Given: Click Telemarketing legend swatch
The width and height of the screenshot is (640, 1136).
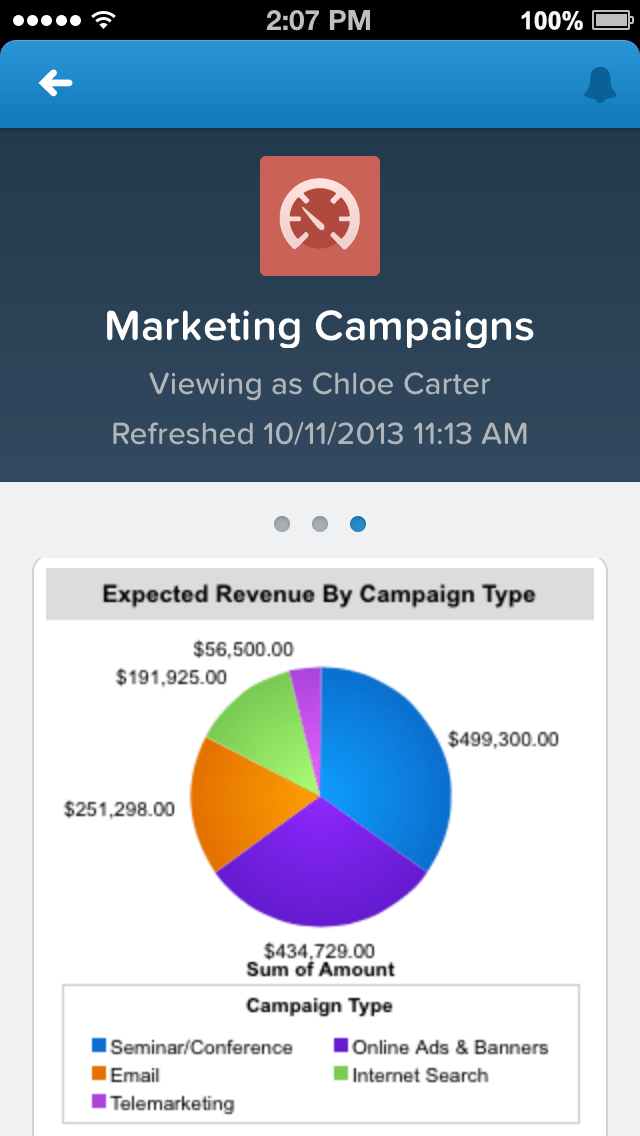Looking at the screenshot, I should coord(99,1103).
